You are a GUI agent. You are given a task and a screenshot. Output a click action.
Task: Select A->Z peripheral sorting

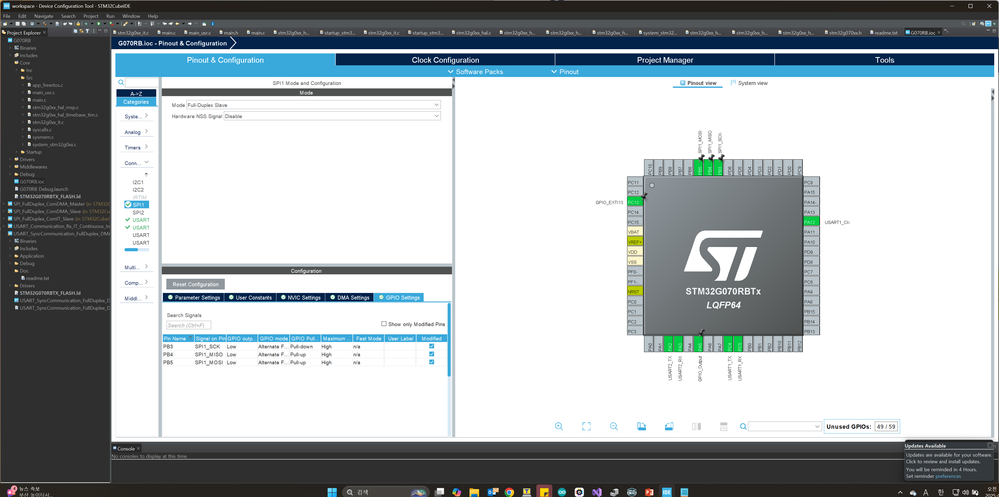(x=136, y=93)
